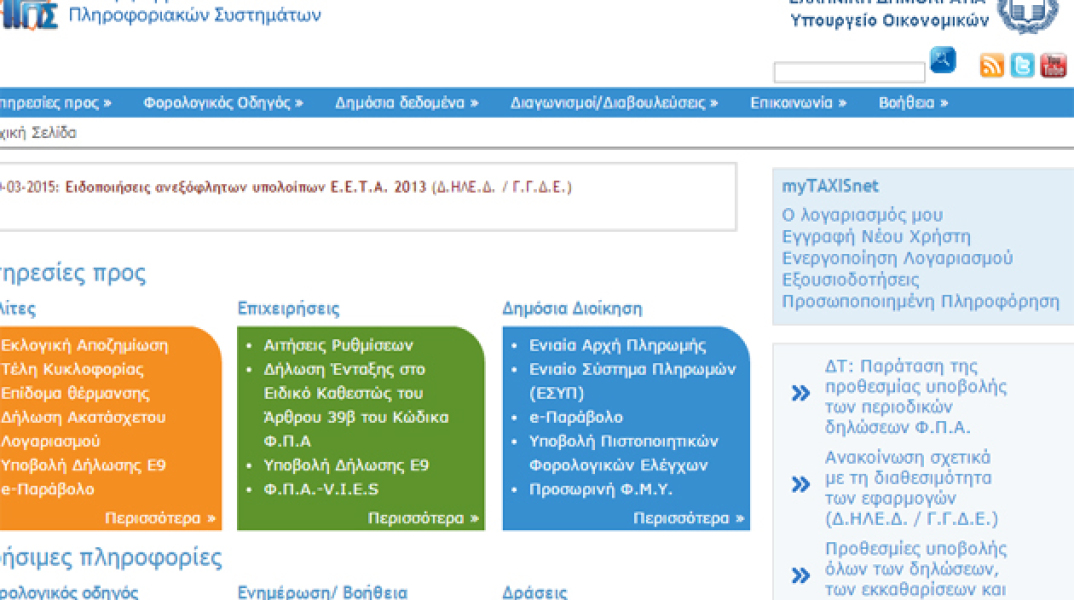Open Αιτήσεις Ρυθμίσεων link
Image resolution: width=1074 pixels, height=600 pixels.
(338, 345)
